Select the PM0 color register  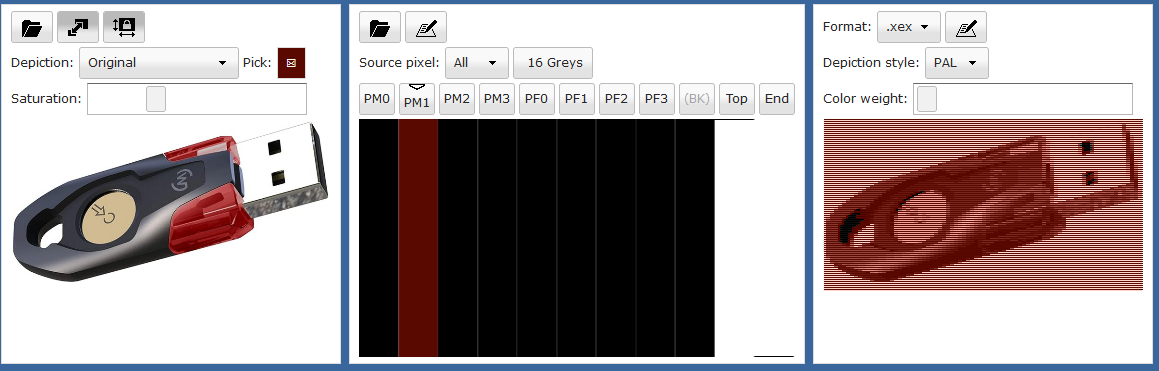point(377,99)
